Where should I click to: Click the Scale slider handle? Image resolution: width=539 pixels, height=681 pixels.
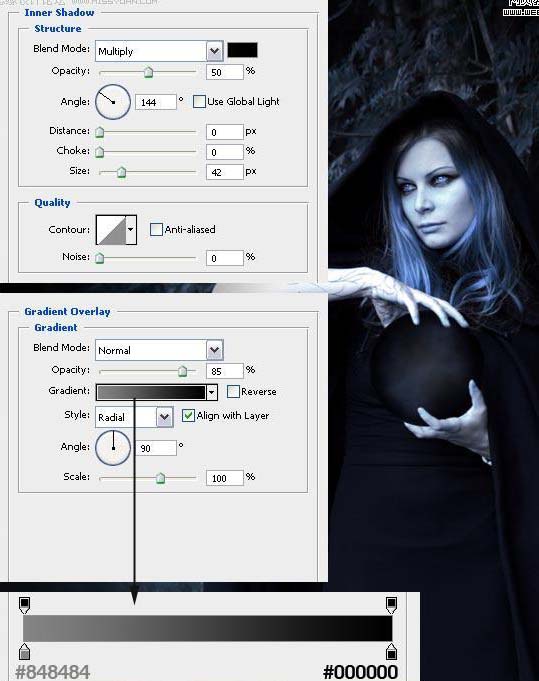click(160, 478)
